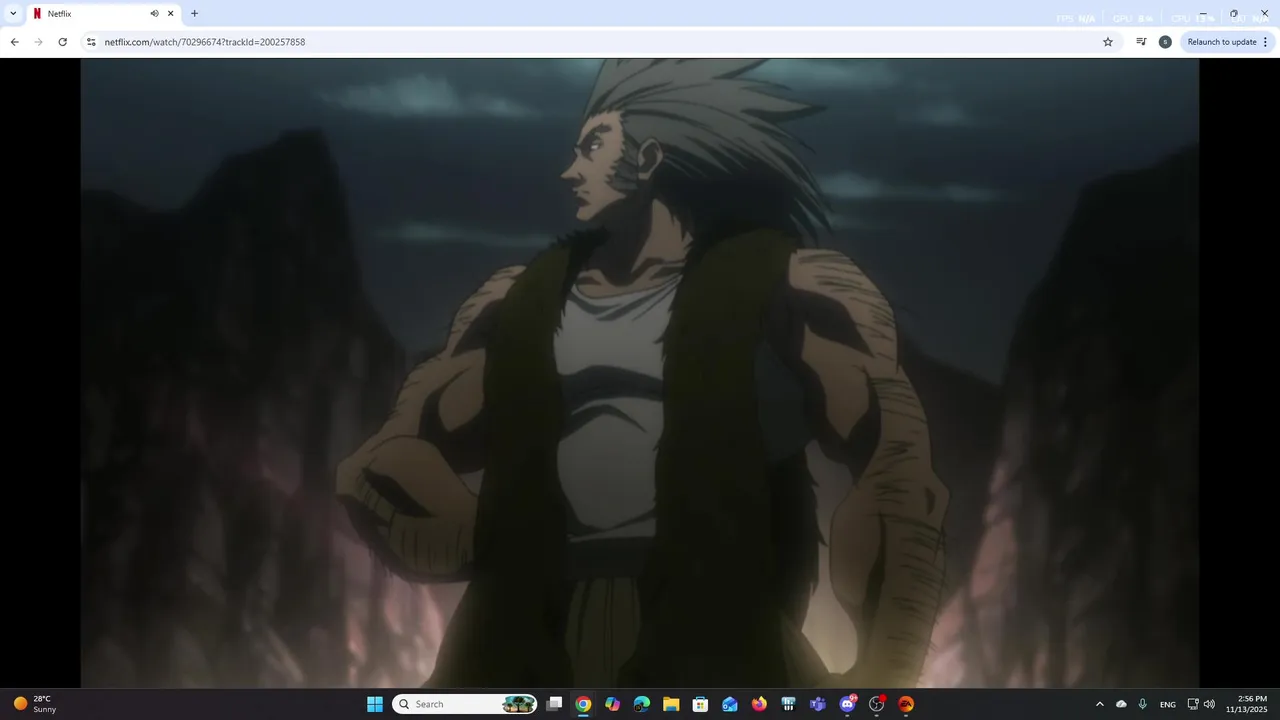1280x720 pixels.
Task: Mute the Netflix tab audio icon
Action: pos(154,14)
